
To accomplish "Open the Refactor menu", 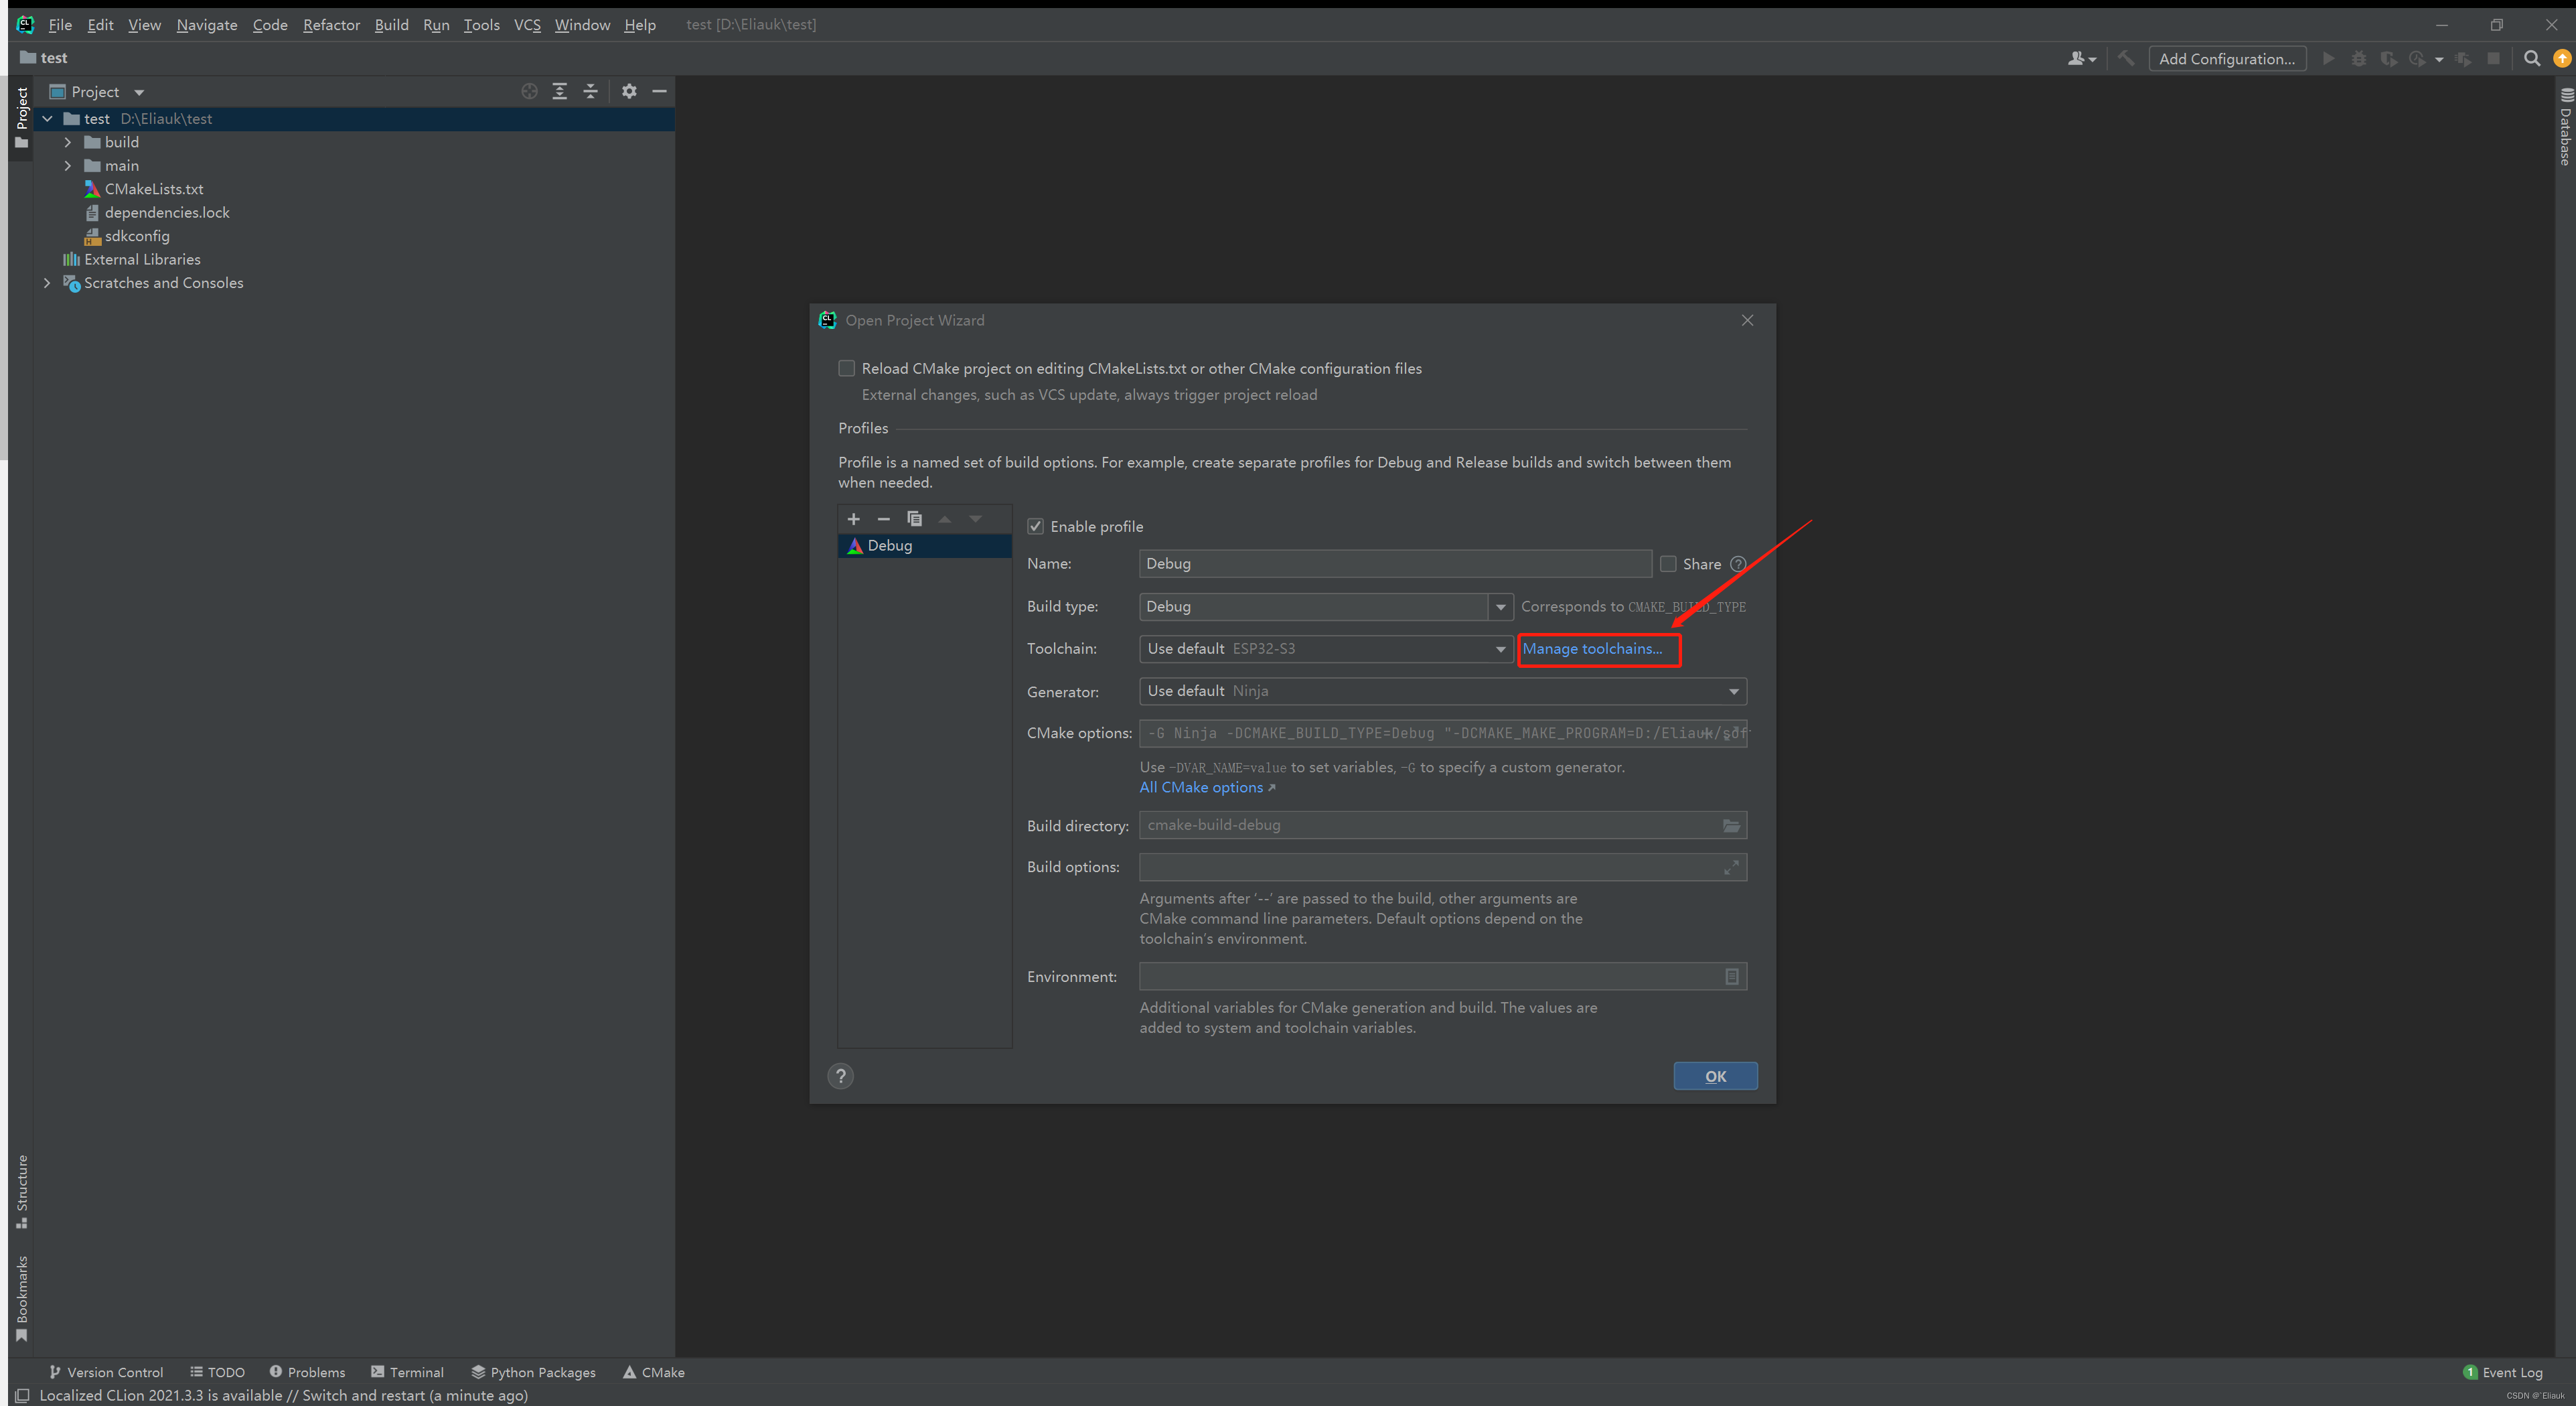I will (x=331, y=24).
